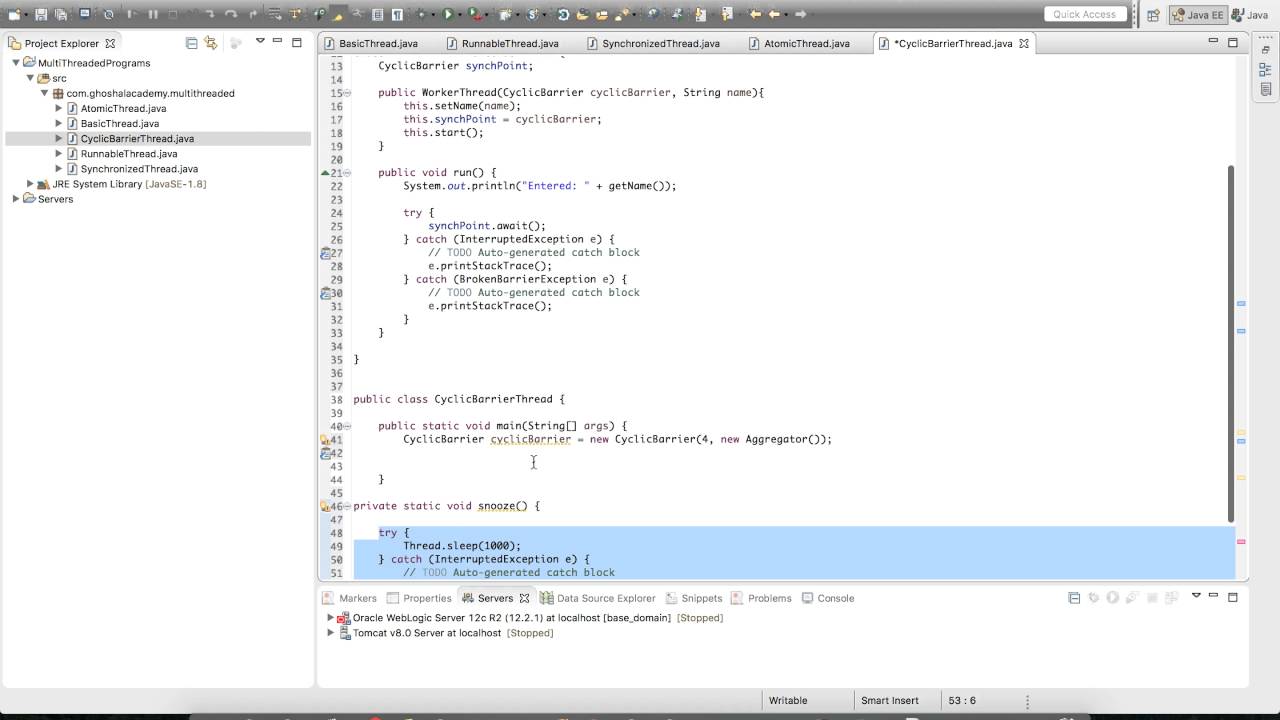Select RunnableThread.java in Project Explorer
This screenshot has height=720, width=1280.
[x=129, y=154]
